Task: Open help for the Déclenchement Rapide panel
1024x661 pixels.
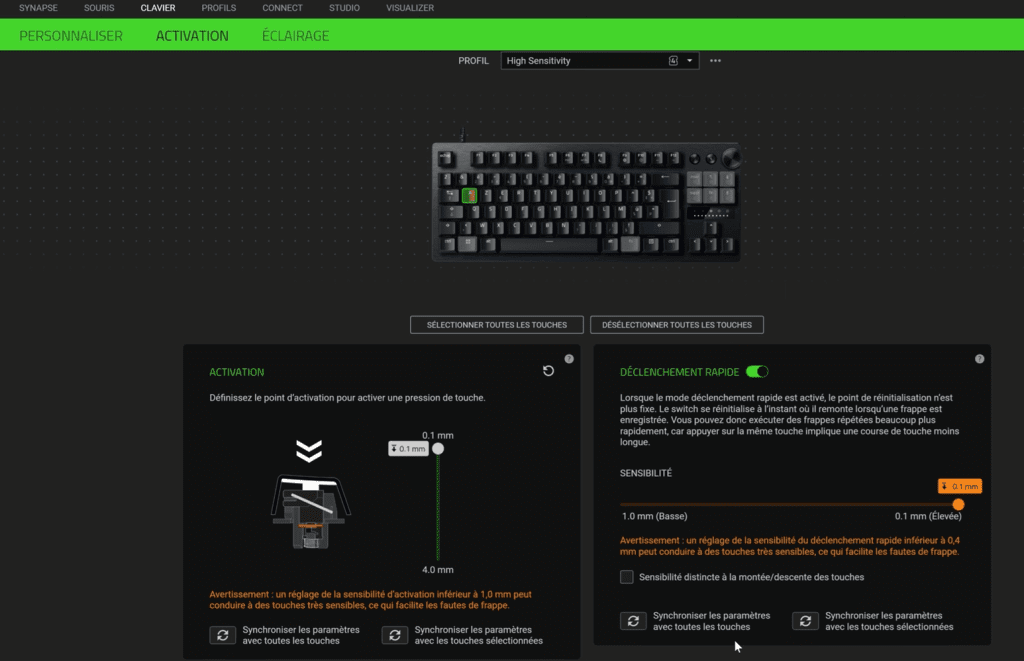Action: (979, 359)
